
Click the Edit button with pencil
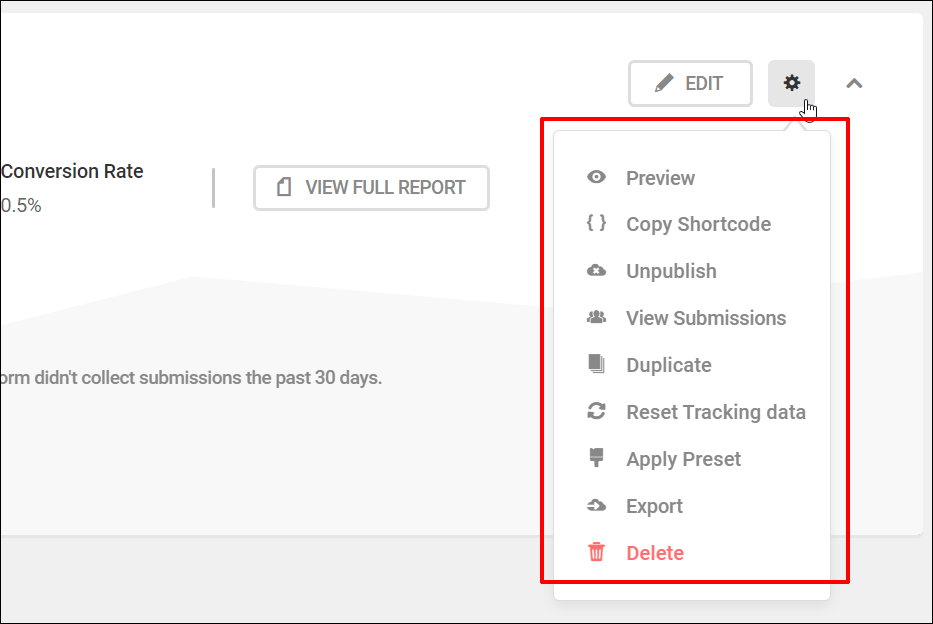click(690, 83)
